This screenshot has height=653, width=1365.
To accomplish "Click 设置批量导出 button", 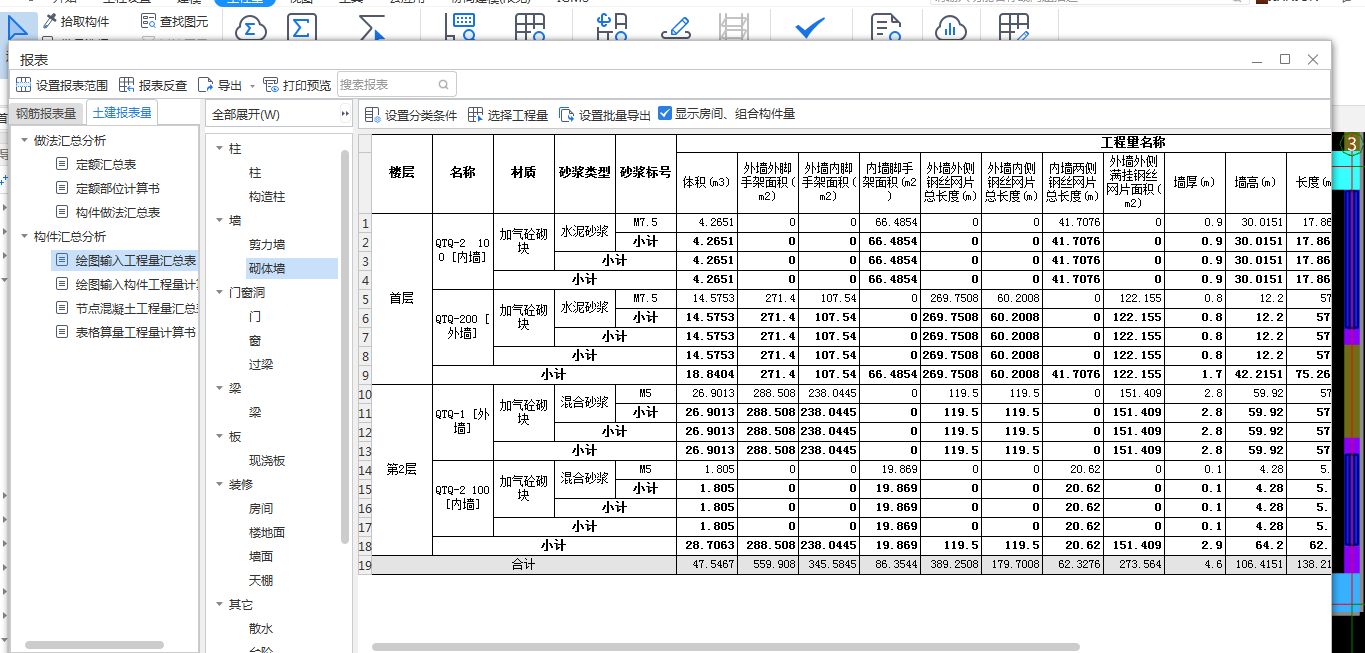I will [605, 115].
